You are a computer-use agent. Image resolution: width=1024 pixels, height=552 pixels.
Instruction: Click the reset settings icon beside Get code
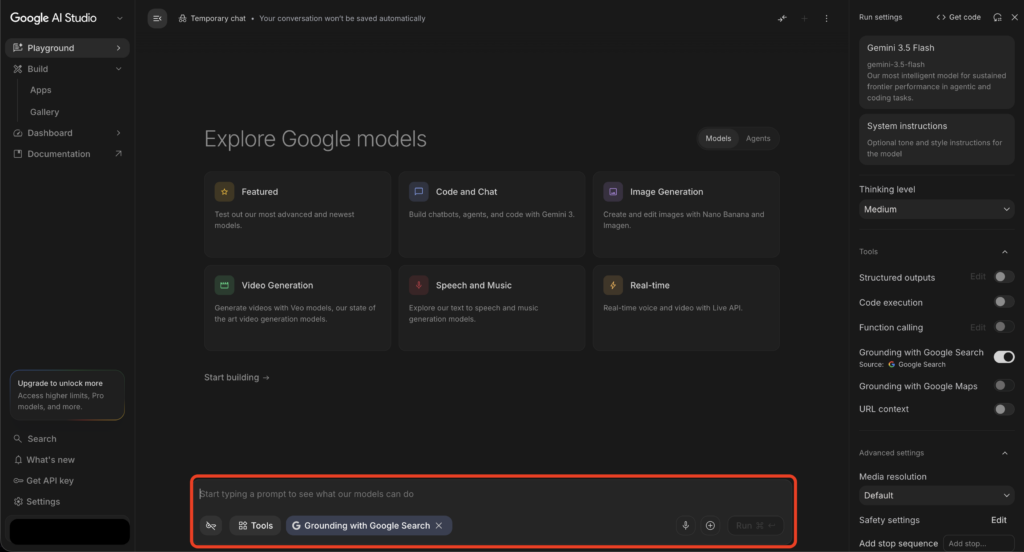997,18
